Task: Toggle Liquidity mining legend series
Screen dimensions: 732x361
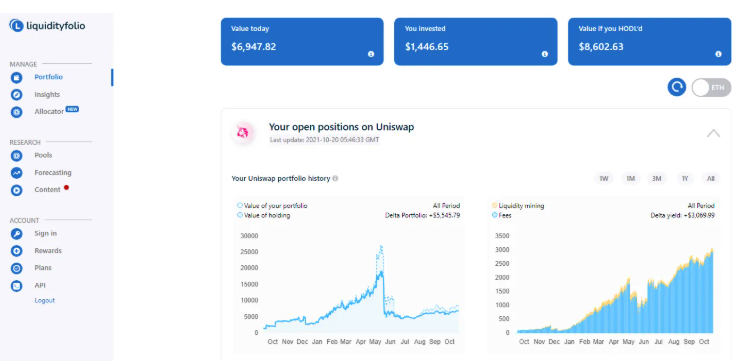Action: click(518, 205)
